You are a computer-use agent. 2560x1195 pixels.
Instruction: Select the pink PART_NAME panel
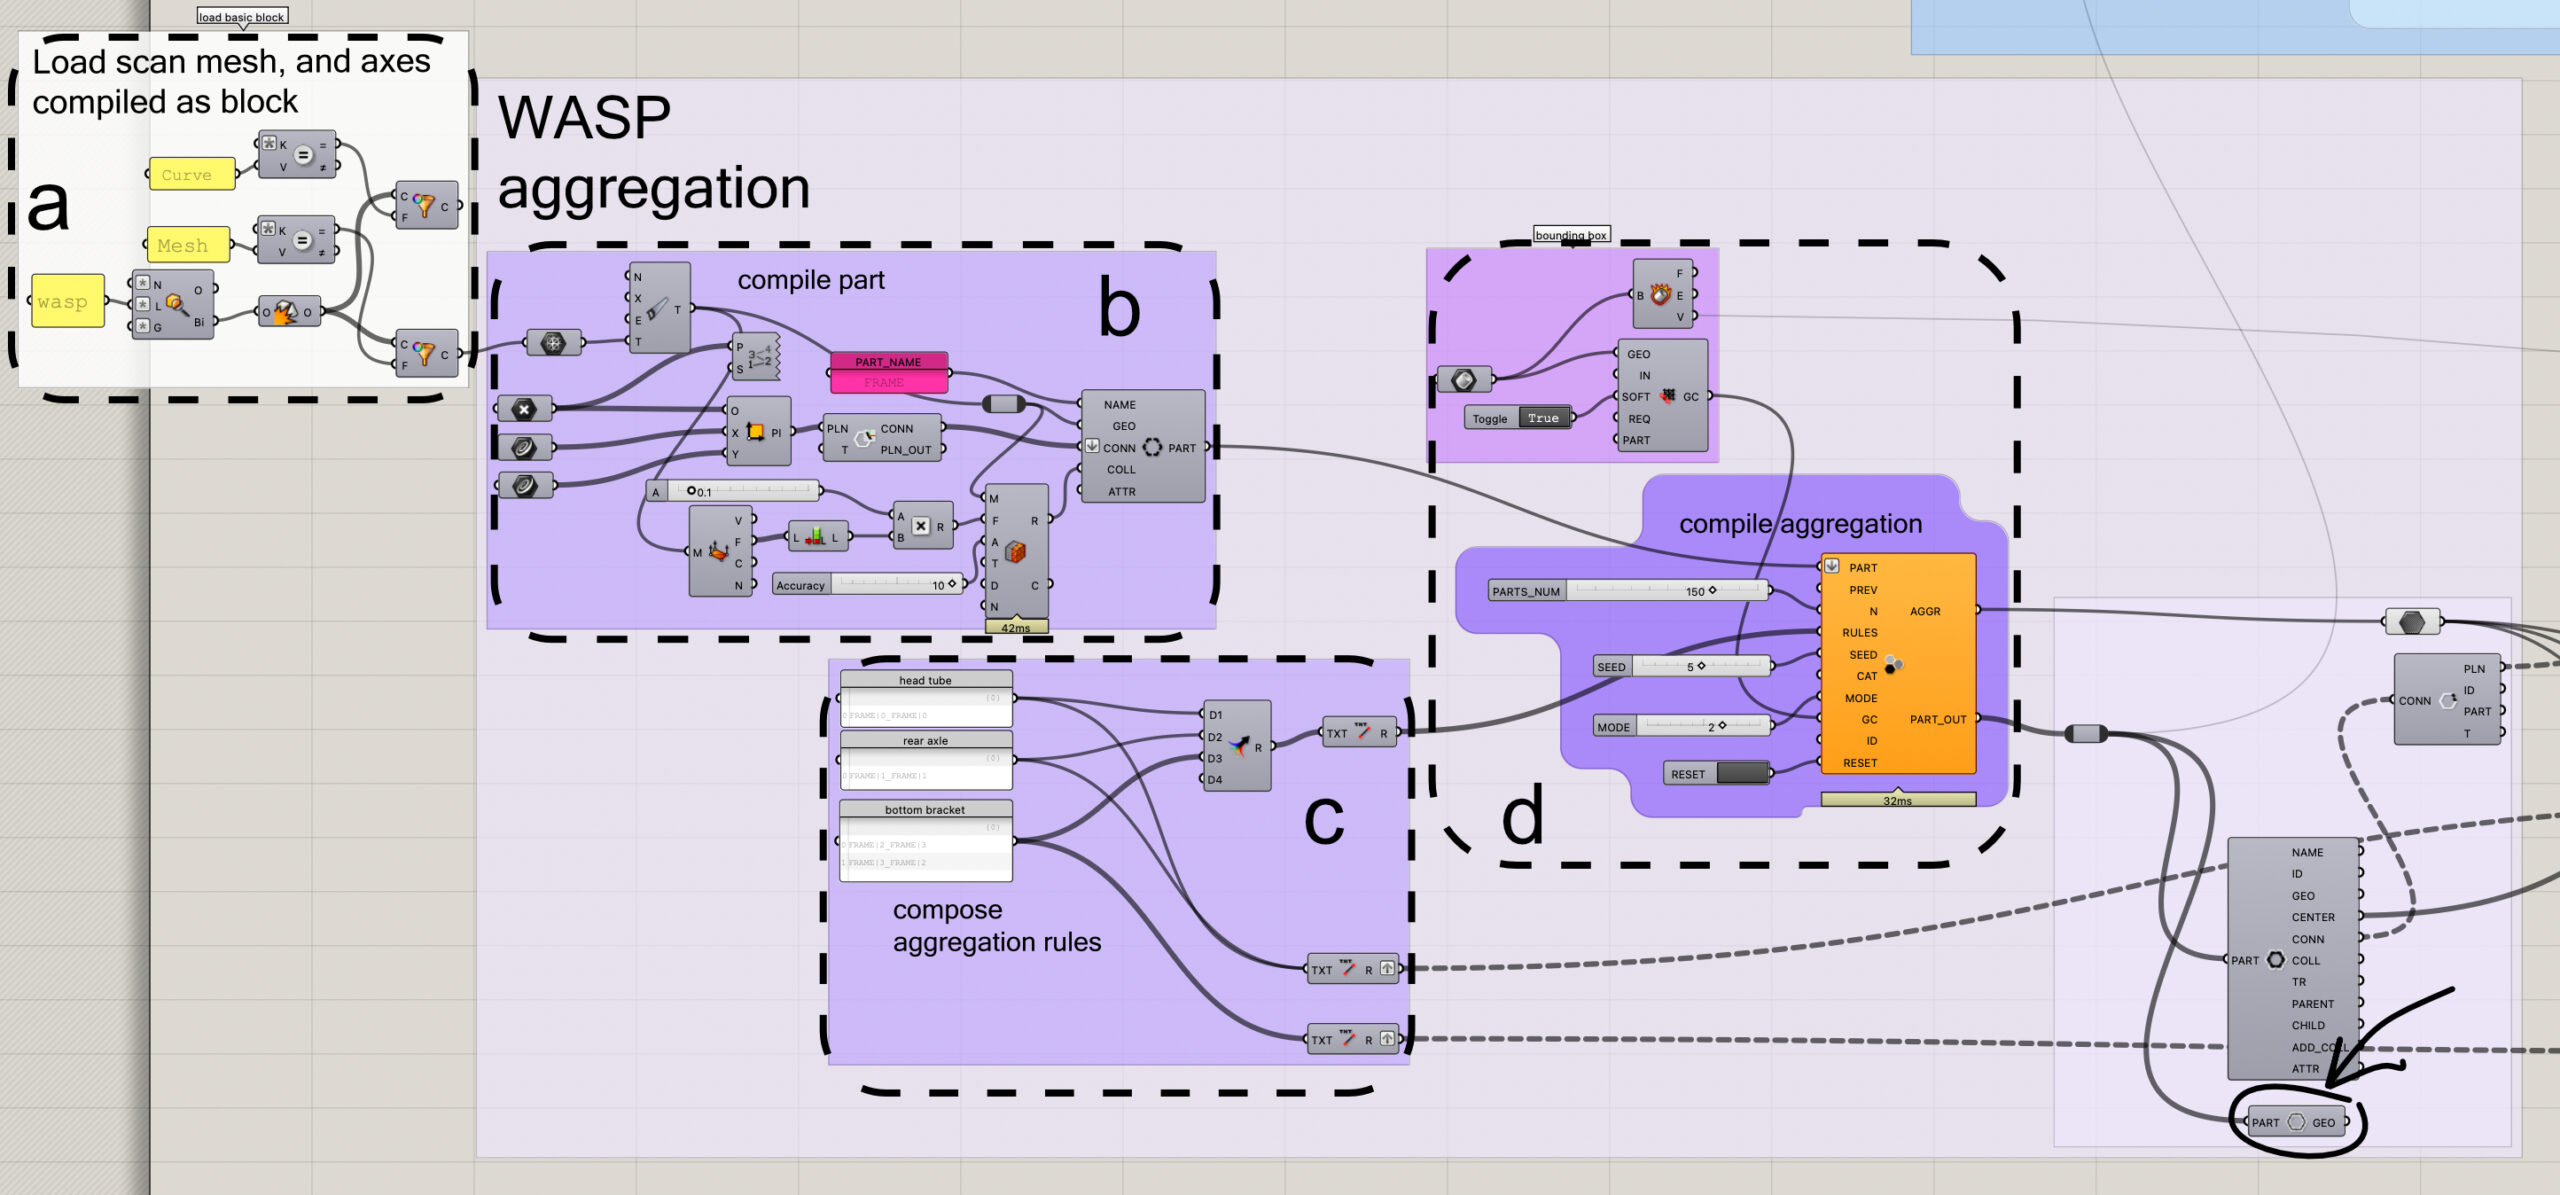point(888,372)
